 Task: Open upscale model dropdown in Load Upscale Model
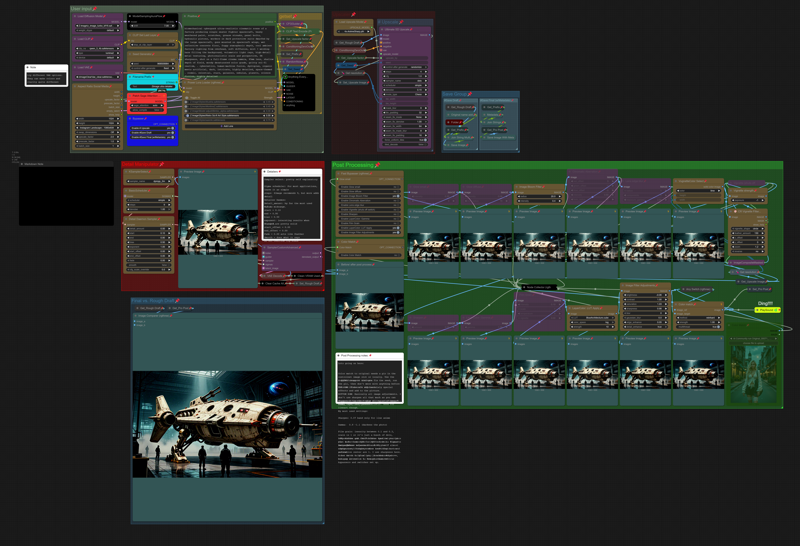click(354, 32)
